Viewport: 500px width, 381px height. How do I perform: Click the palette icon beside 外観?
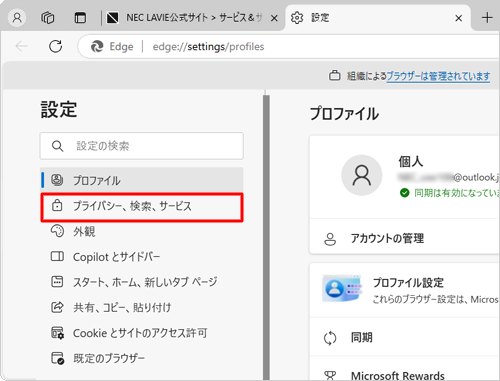[x=57, y=231]
